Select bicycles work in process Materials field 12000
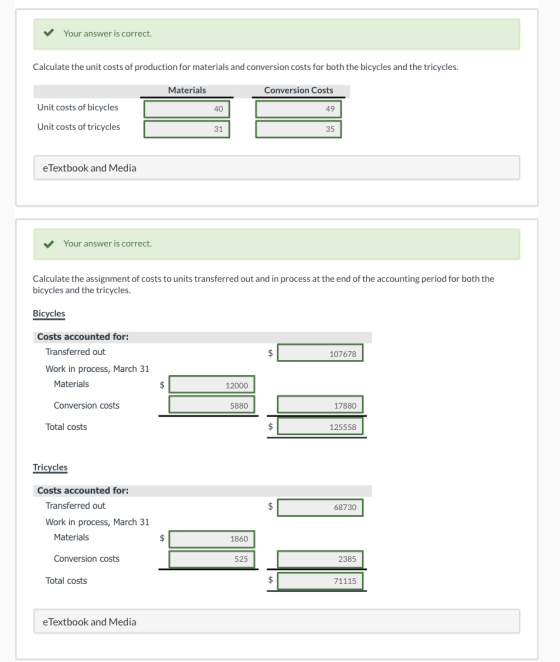Screen dimensions: 560x662 click(x=212, y=385)
